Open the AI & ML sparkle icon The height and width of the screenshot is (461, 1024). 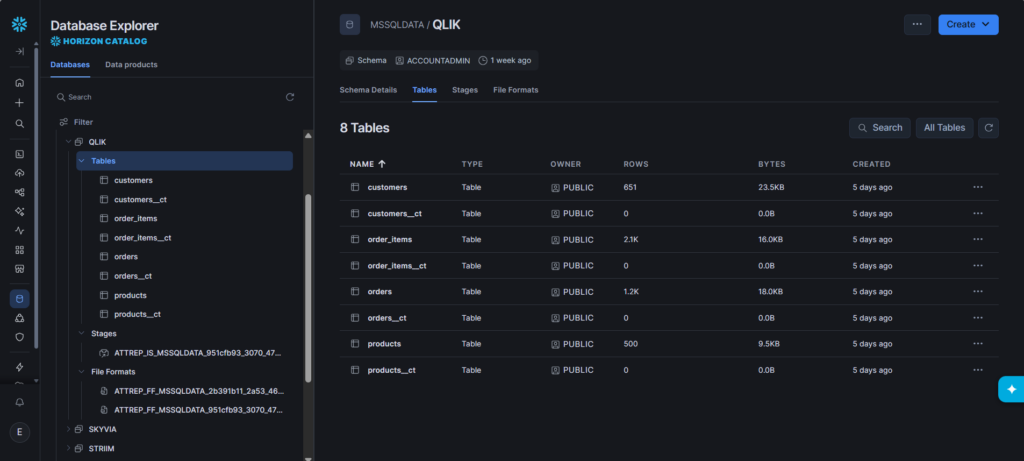tap(20, 212)
